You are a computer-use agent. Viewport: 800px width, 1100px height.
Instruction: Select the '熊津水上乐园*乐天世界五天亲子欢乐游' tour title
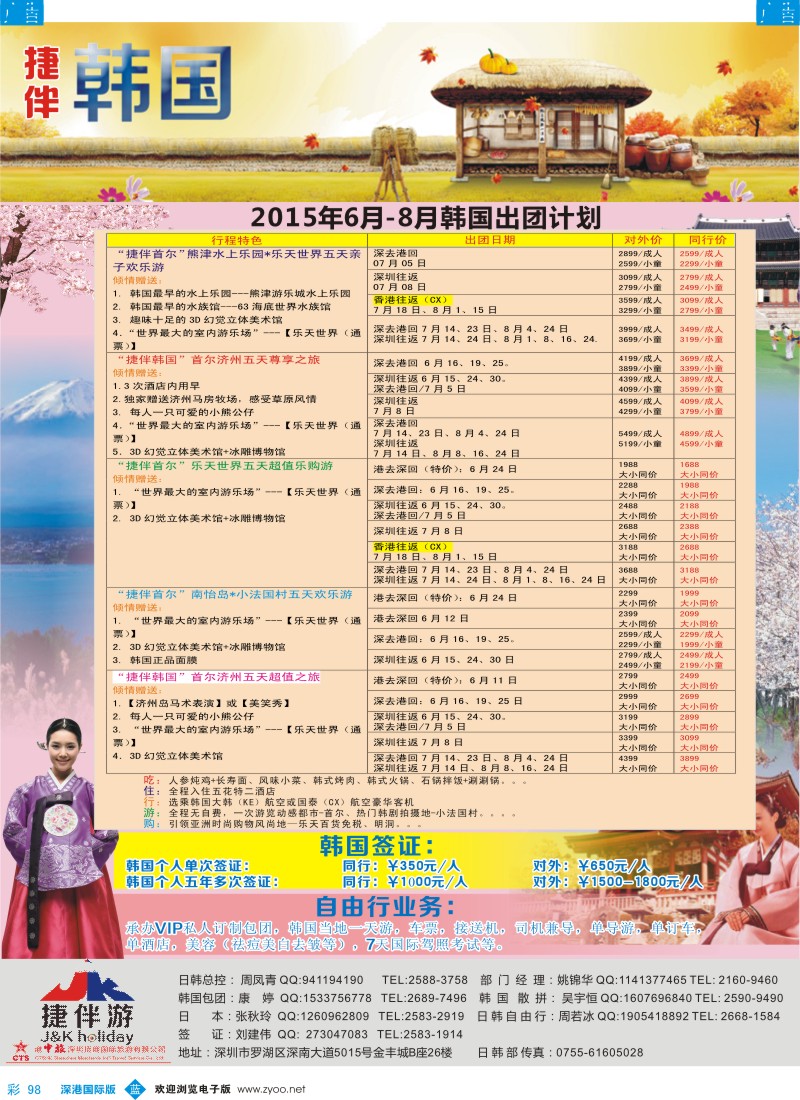pos(237,260)
